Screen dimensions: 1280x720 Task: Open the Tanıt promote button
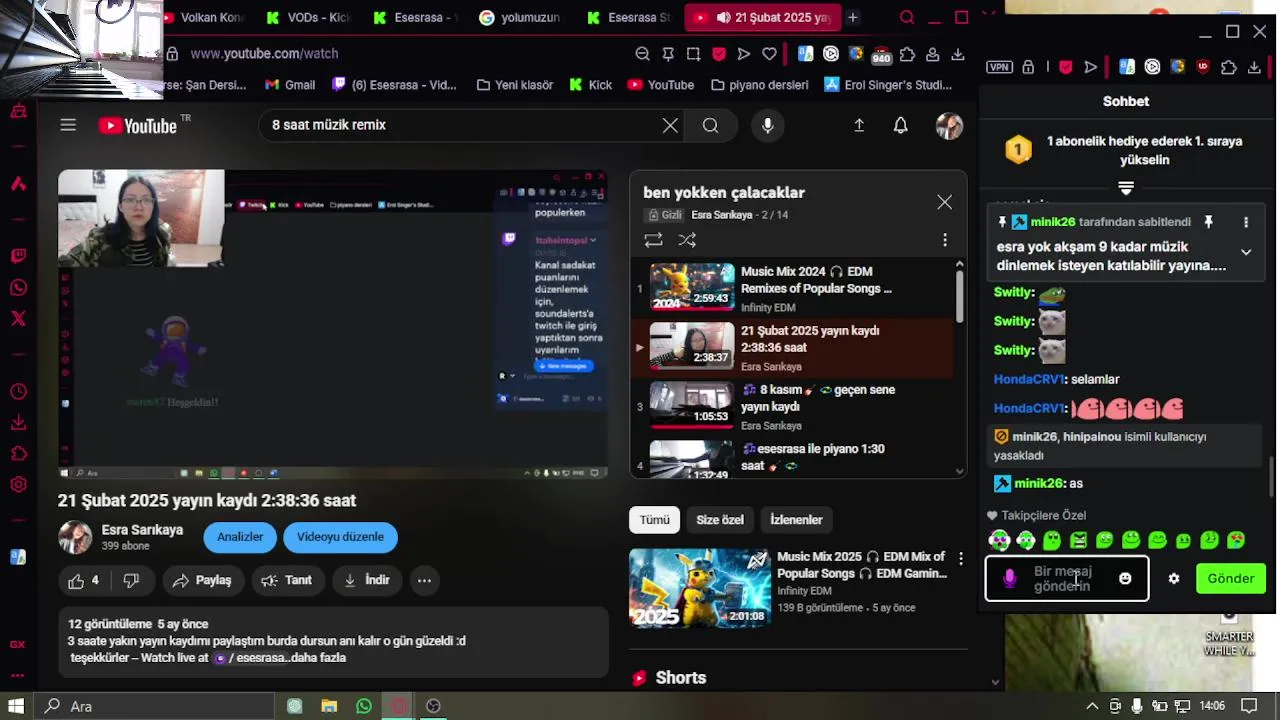coord(287,580)
